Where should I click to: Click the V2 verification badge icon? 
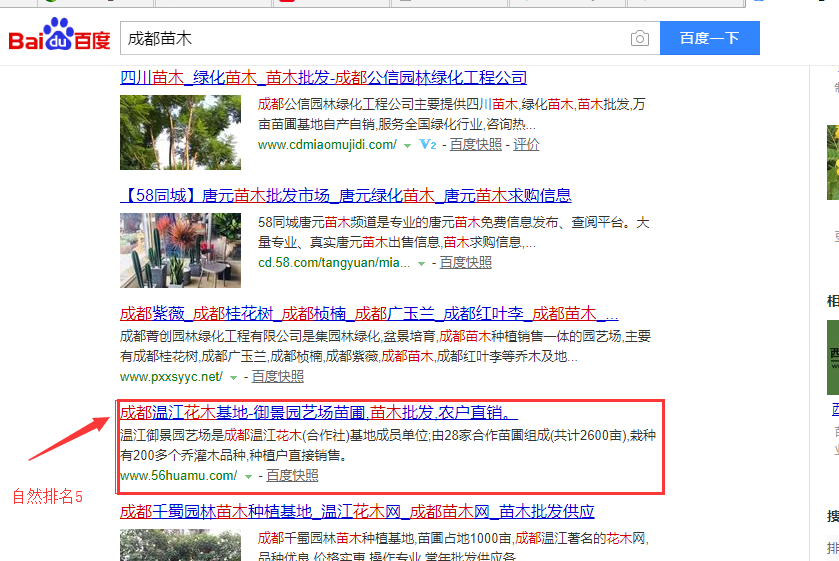click(x=428, y=145)
